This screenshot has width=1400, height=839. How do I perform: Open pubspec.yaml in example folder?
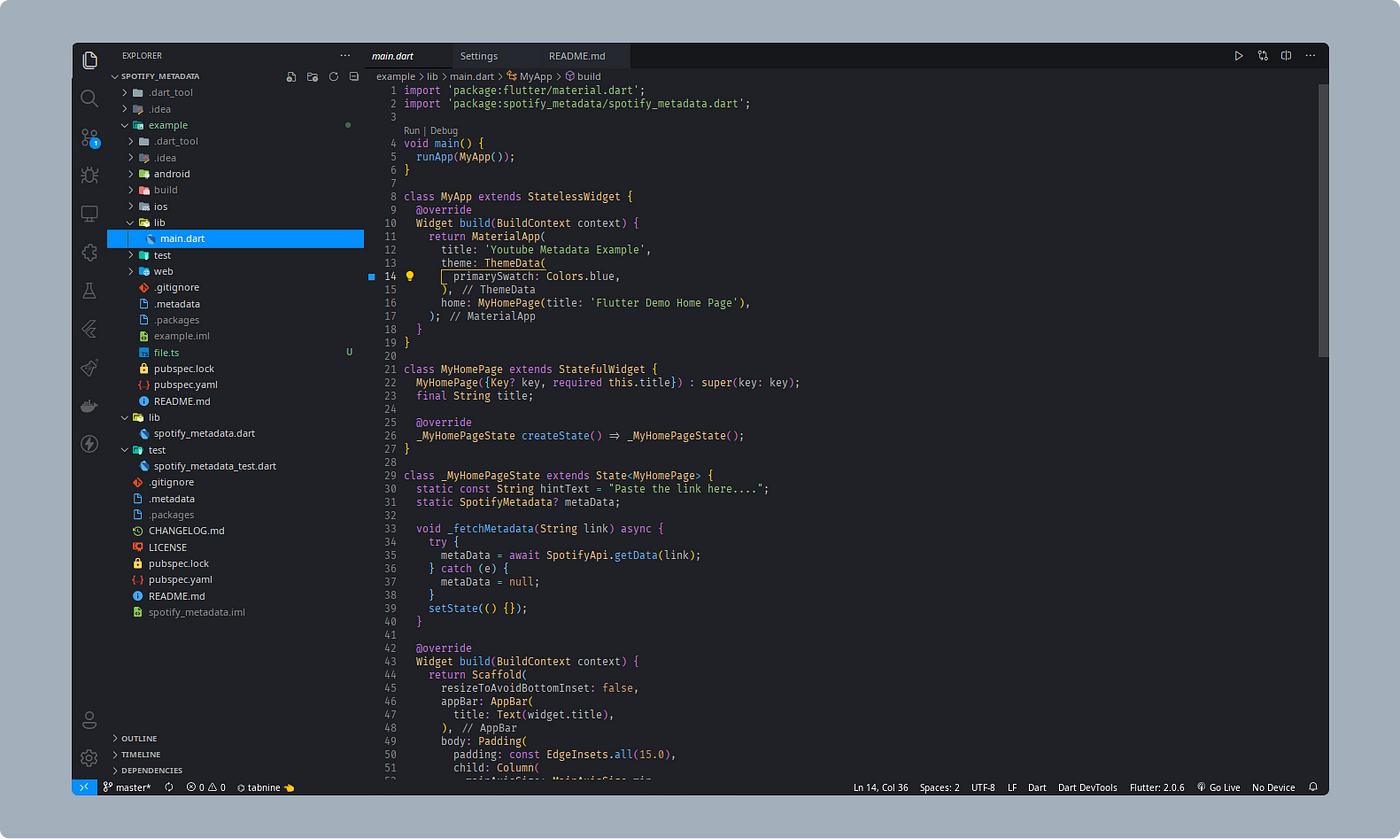185,385
